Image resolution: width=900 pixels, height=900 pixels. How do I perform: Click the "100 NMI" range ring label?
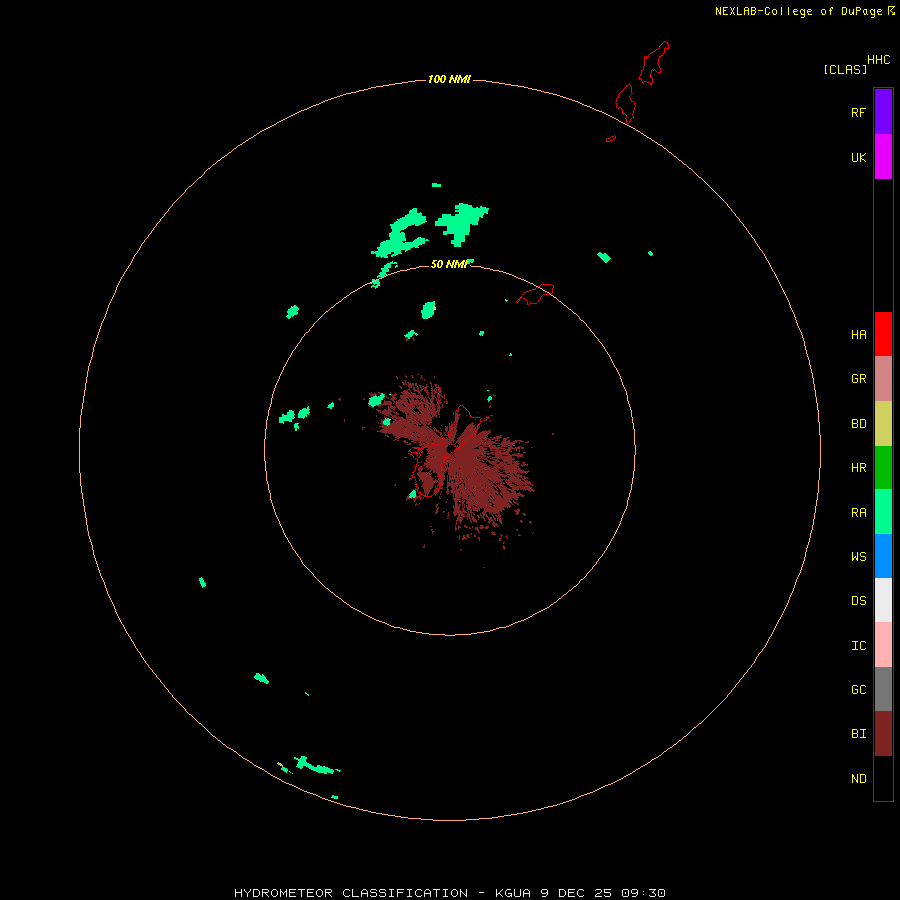point(449,79)
